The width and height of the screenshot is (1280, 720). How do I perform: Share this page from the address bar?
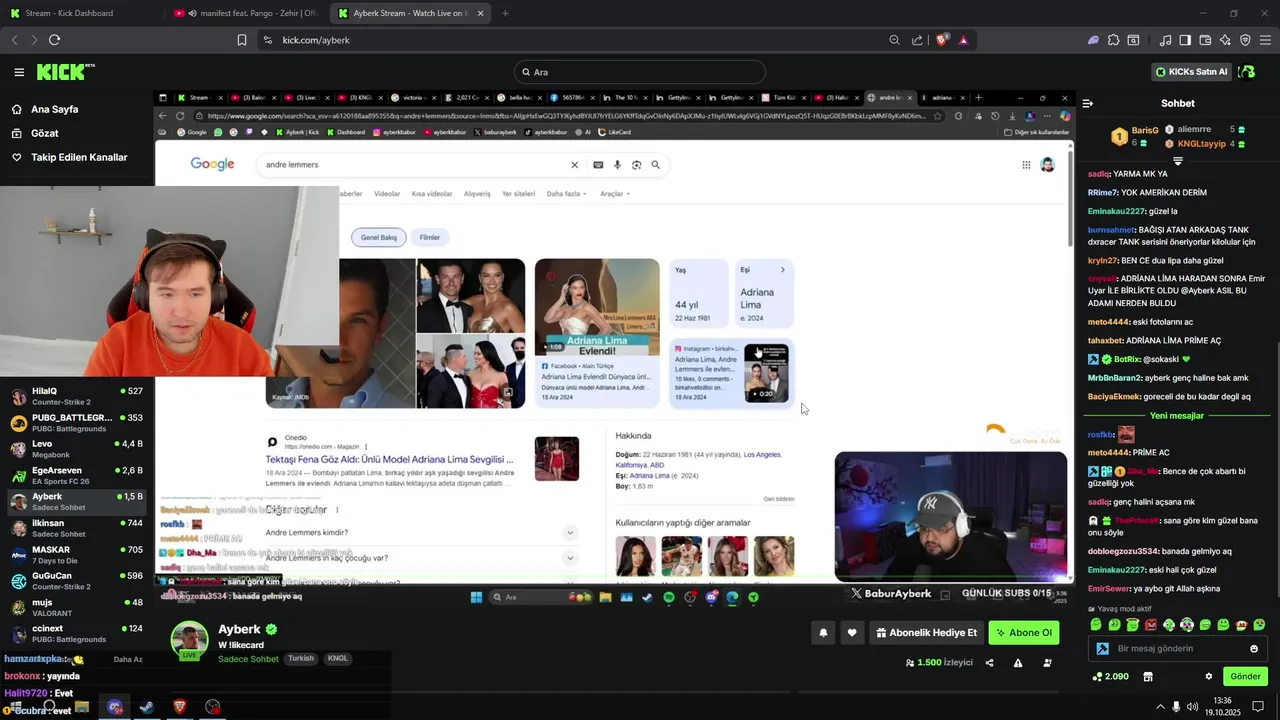[917, 40]
